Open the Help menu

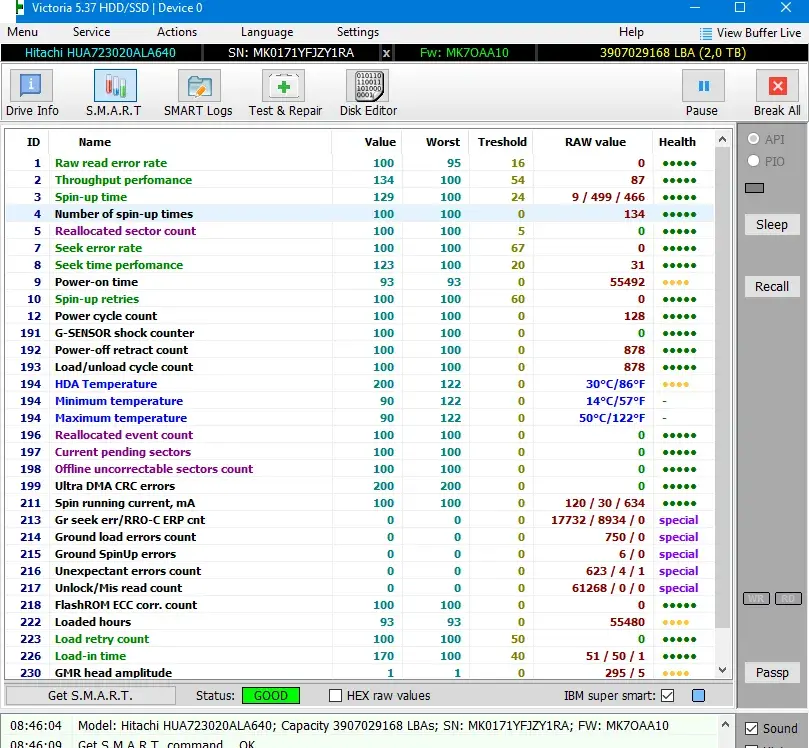tap(631, 32)
